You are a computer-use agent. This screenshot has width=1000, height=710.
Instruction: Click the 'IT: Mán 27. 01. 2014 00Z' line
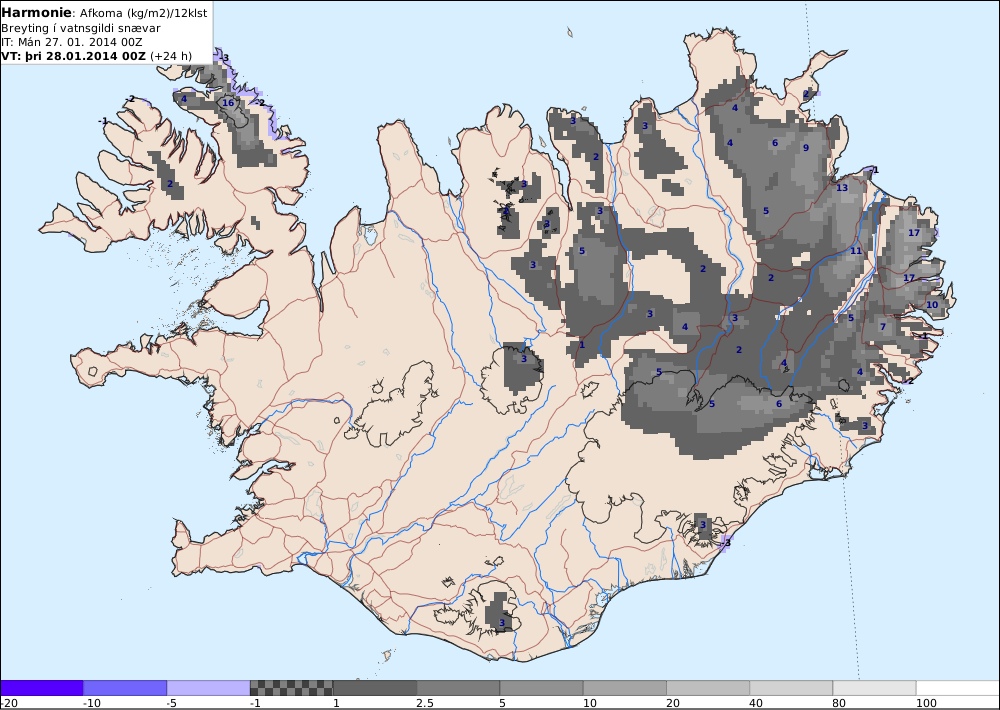(71, 42)
